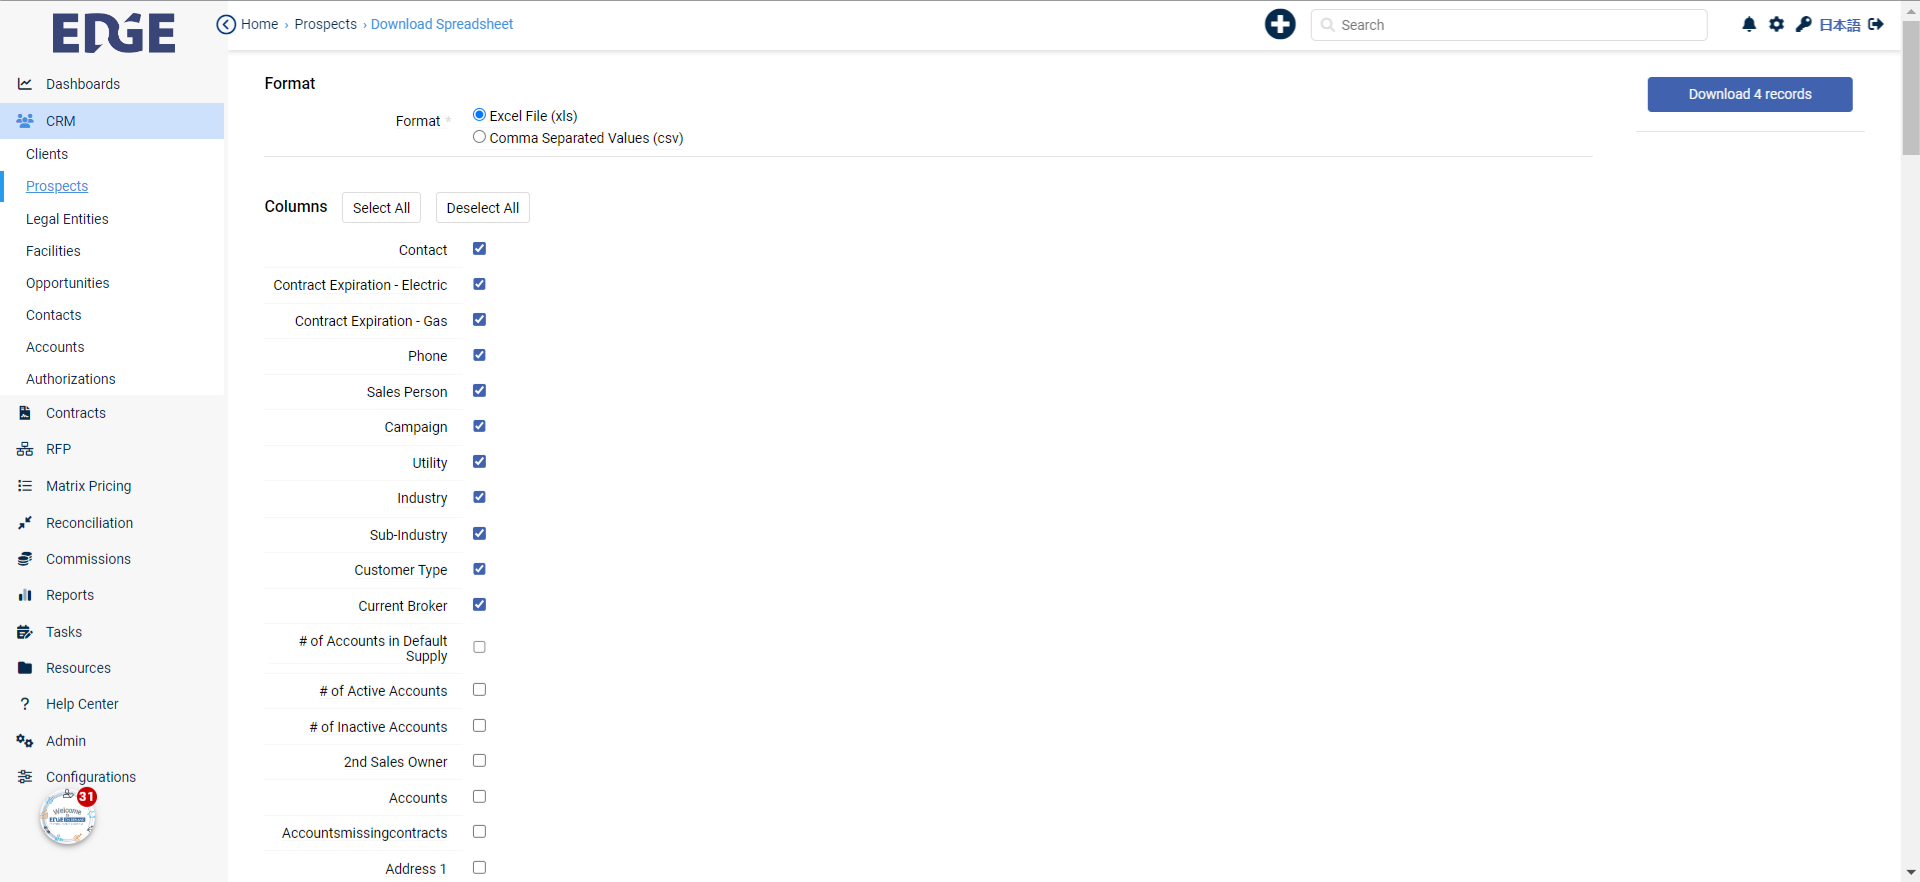
Task: Click the Download 4 records button
Action: (1750, 94)
